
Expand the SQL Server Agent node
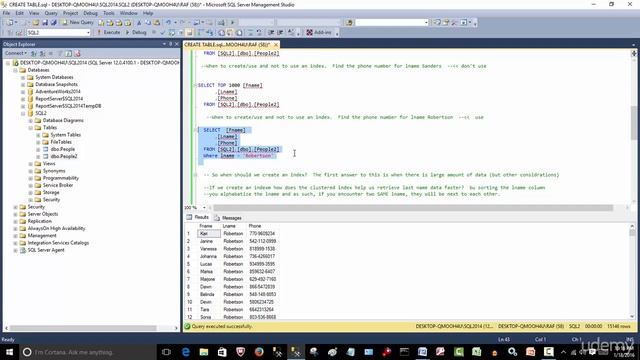[x=16, y=250]
